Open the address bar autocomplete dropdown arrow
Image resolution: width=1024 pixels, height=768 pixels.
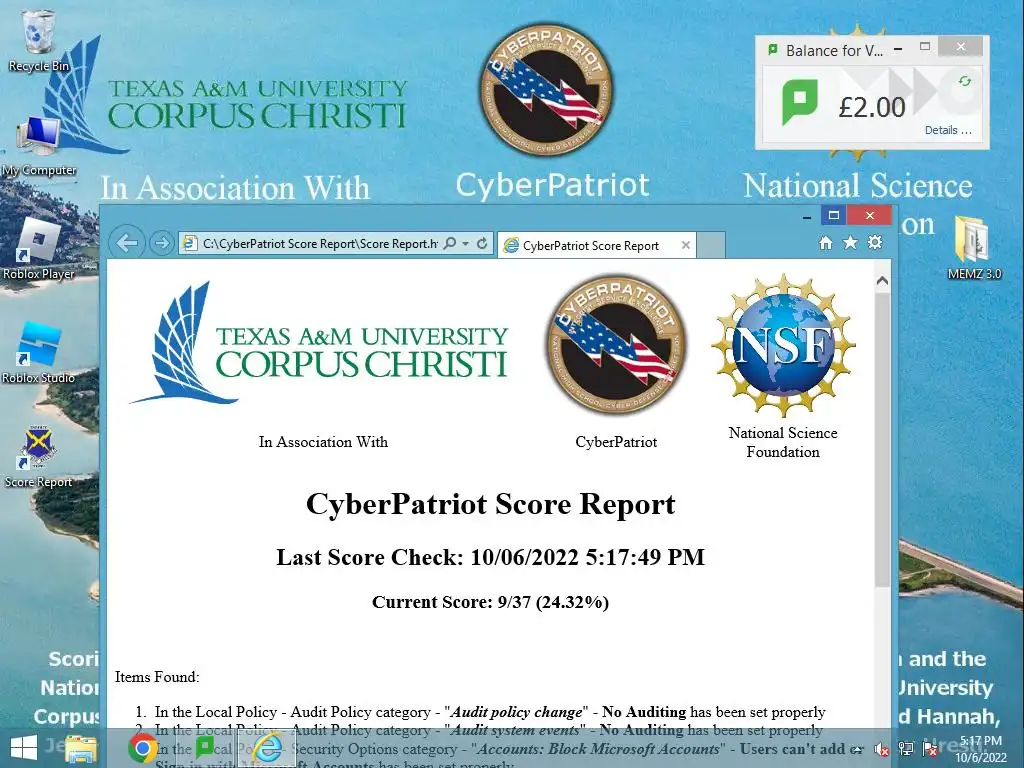(x=466, y=244)
